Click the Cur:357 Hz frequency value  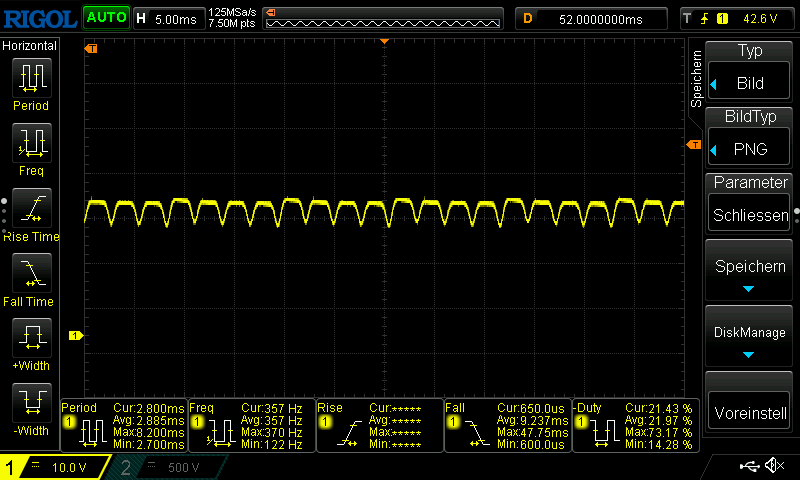pos(271,409)
